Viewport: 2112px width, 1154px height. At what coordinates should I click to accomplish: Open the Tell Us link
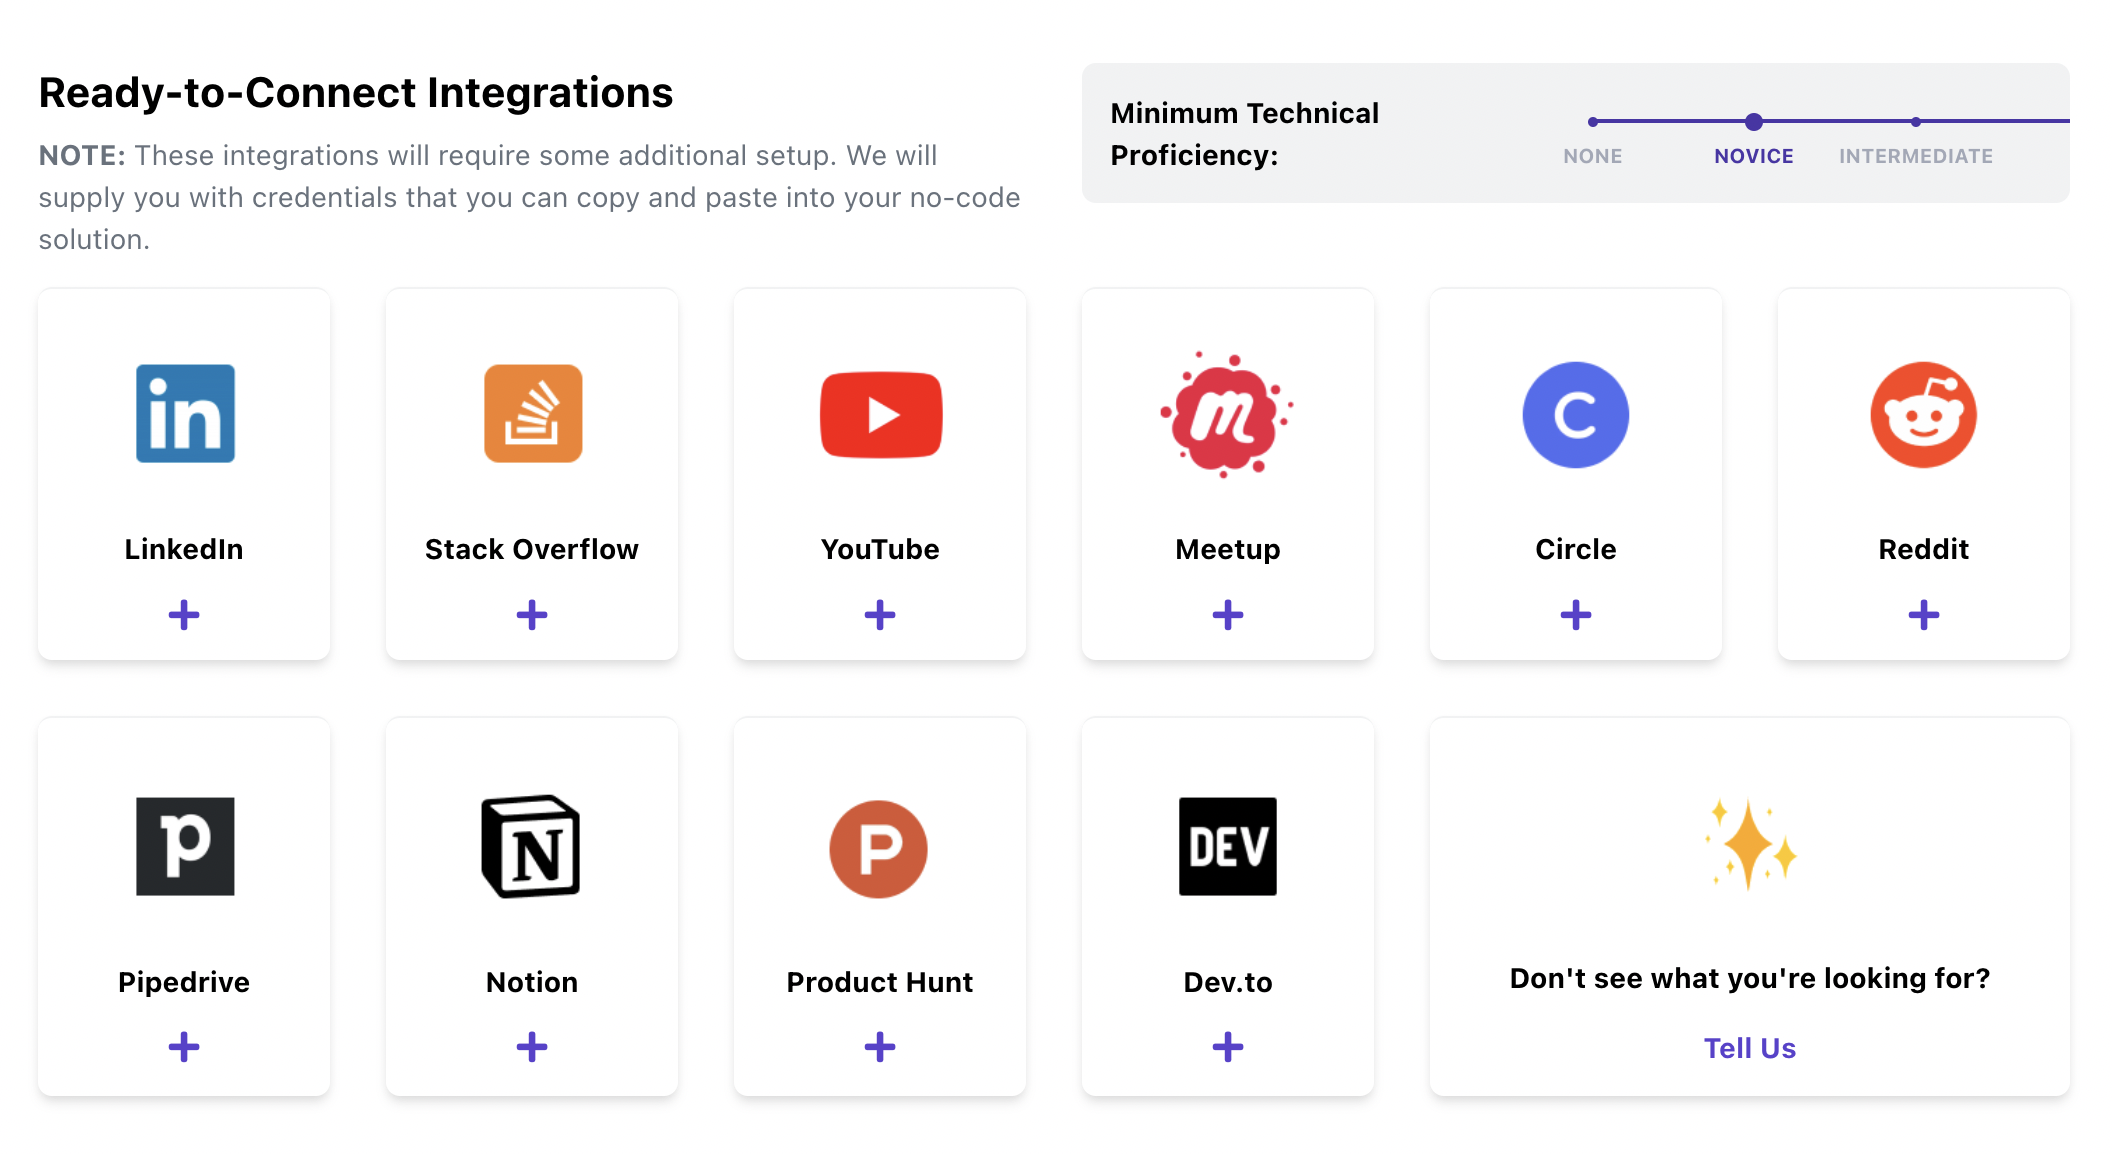(x=1750, y=1048)
